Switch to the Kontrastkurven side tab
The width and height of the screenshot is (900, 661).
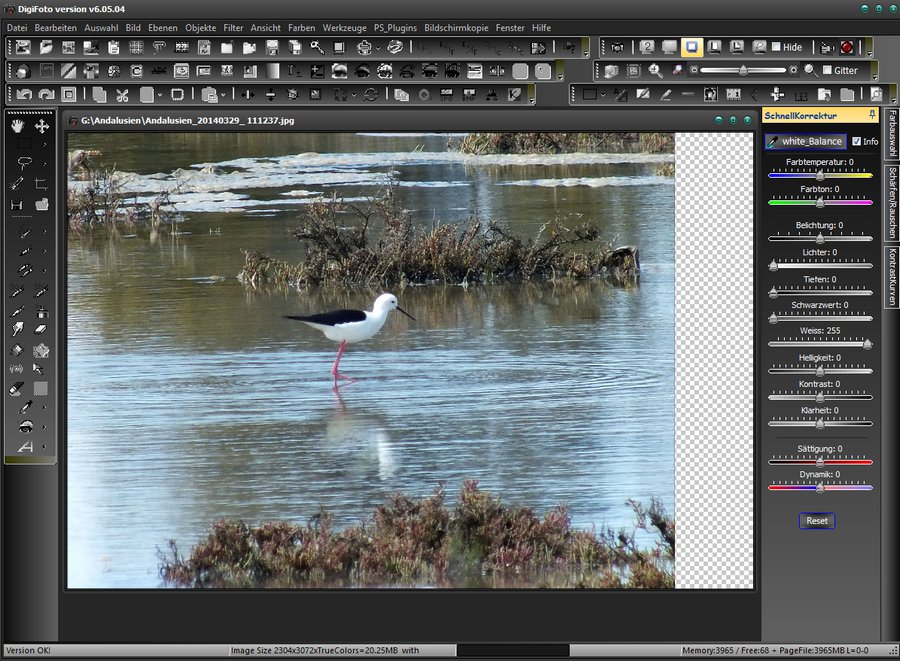(x=891, y=277)
